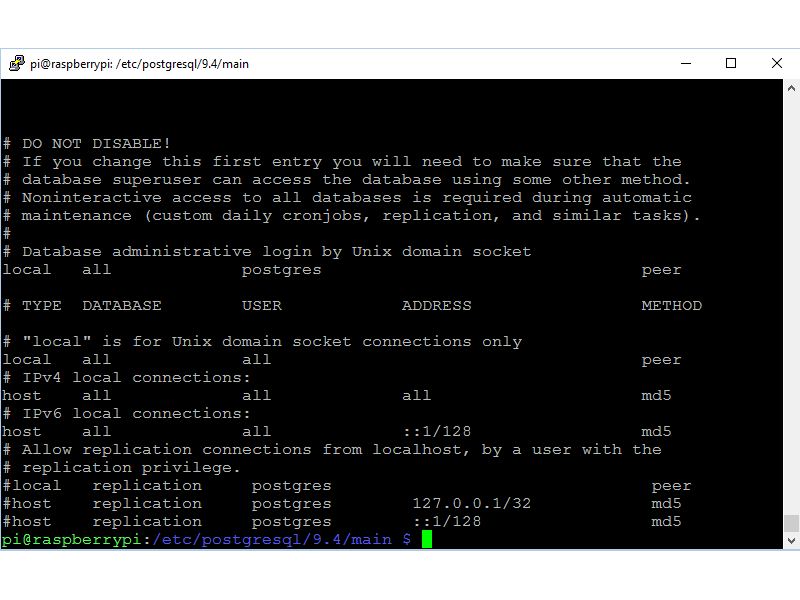Viewport: 800px width, 600px height.
Task: Click address 'all' in IPv4 host row
Action: pos(416,395)
